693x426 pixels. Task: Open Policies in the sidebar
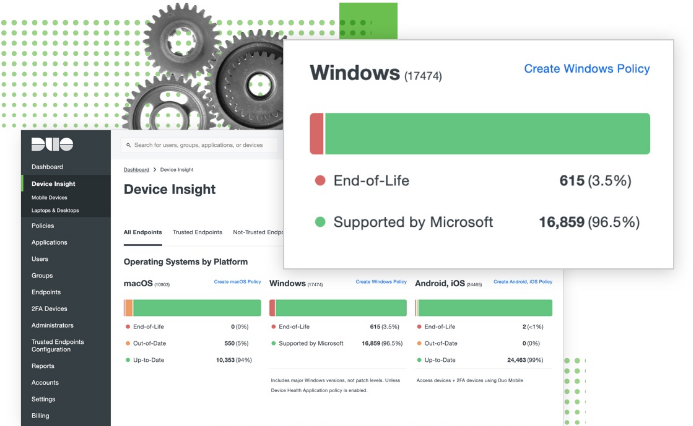click(x=42, y=225)
